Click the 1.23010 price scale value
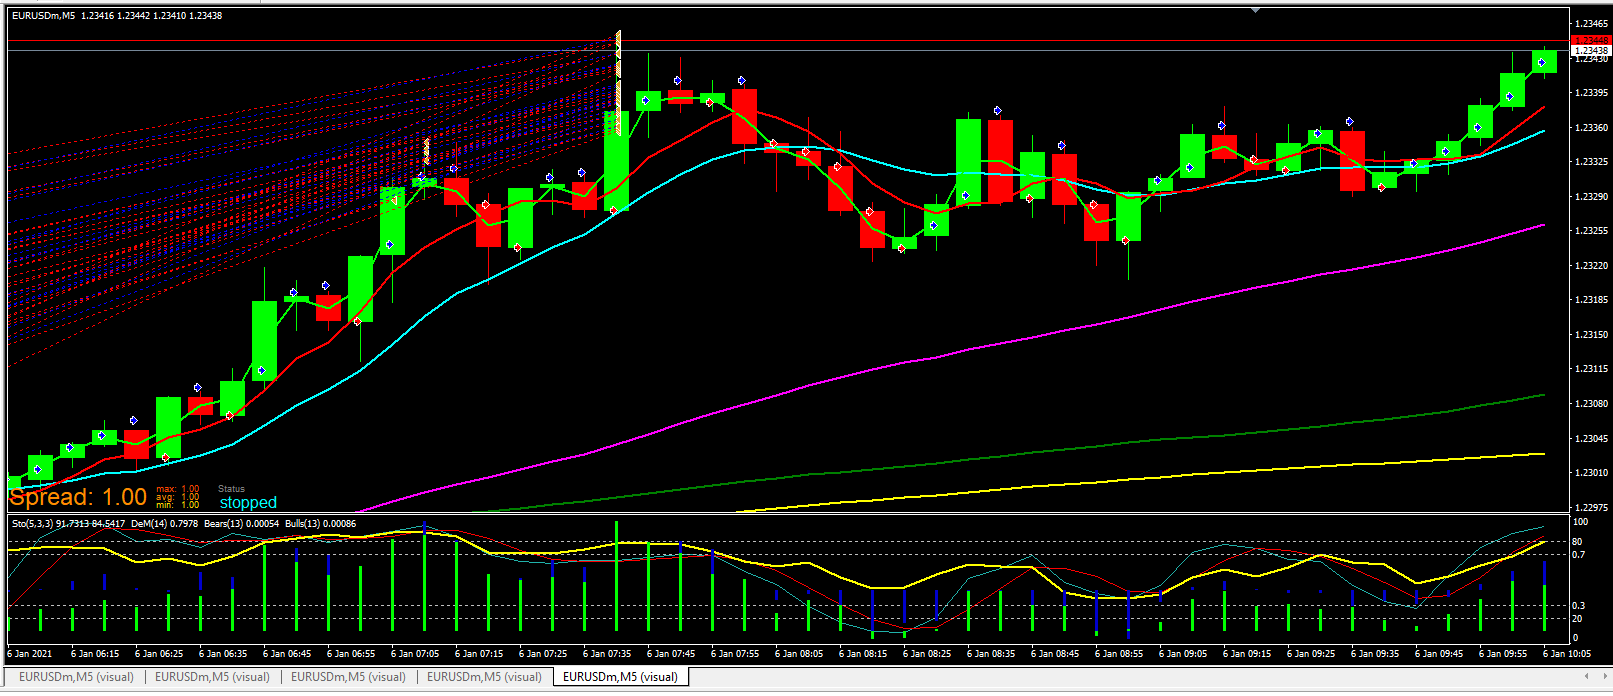 [x=1591, y=473]
